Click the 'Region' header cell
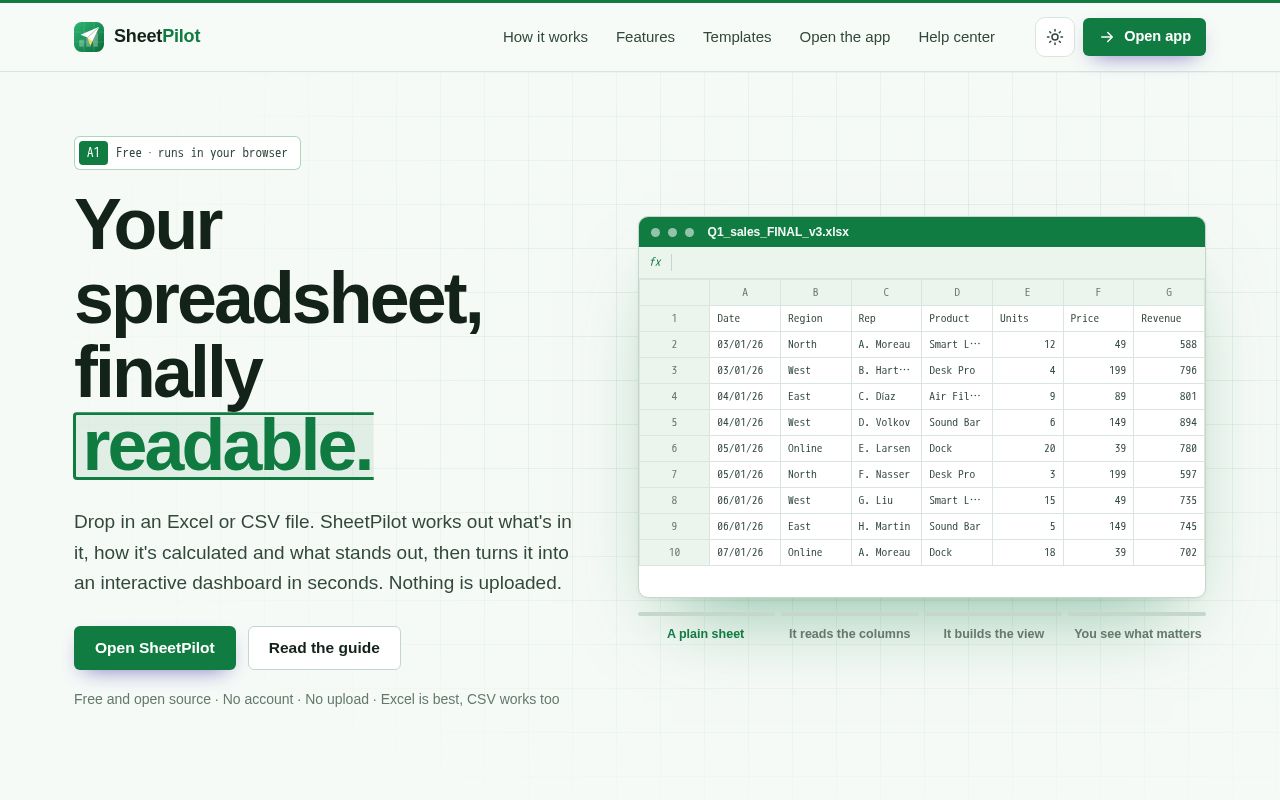This screenshot has height=800, width=1280. click(816, 318)
